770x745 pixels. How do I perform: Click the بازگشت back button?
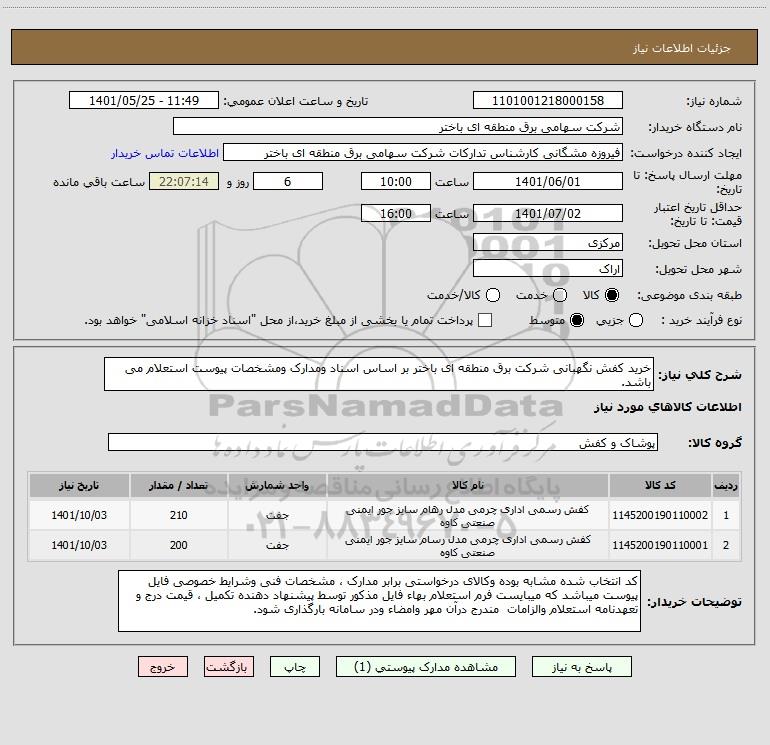pyautogui.click(x=229, y=667)
